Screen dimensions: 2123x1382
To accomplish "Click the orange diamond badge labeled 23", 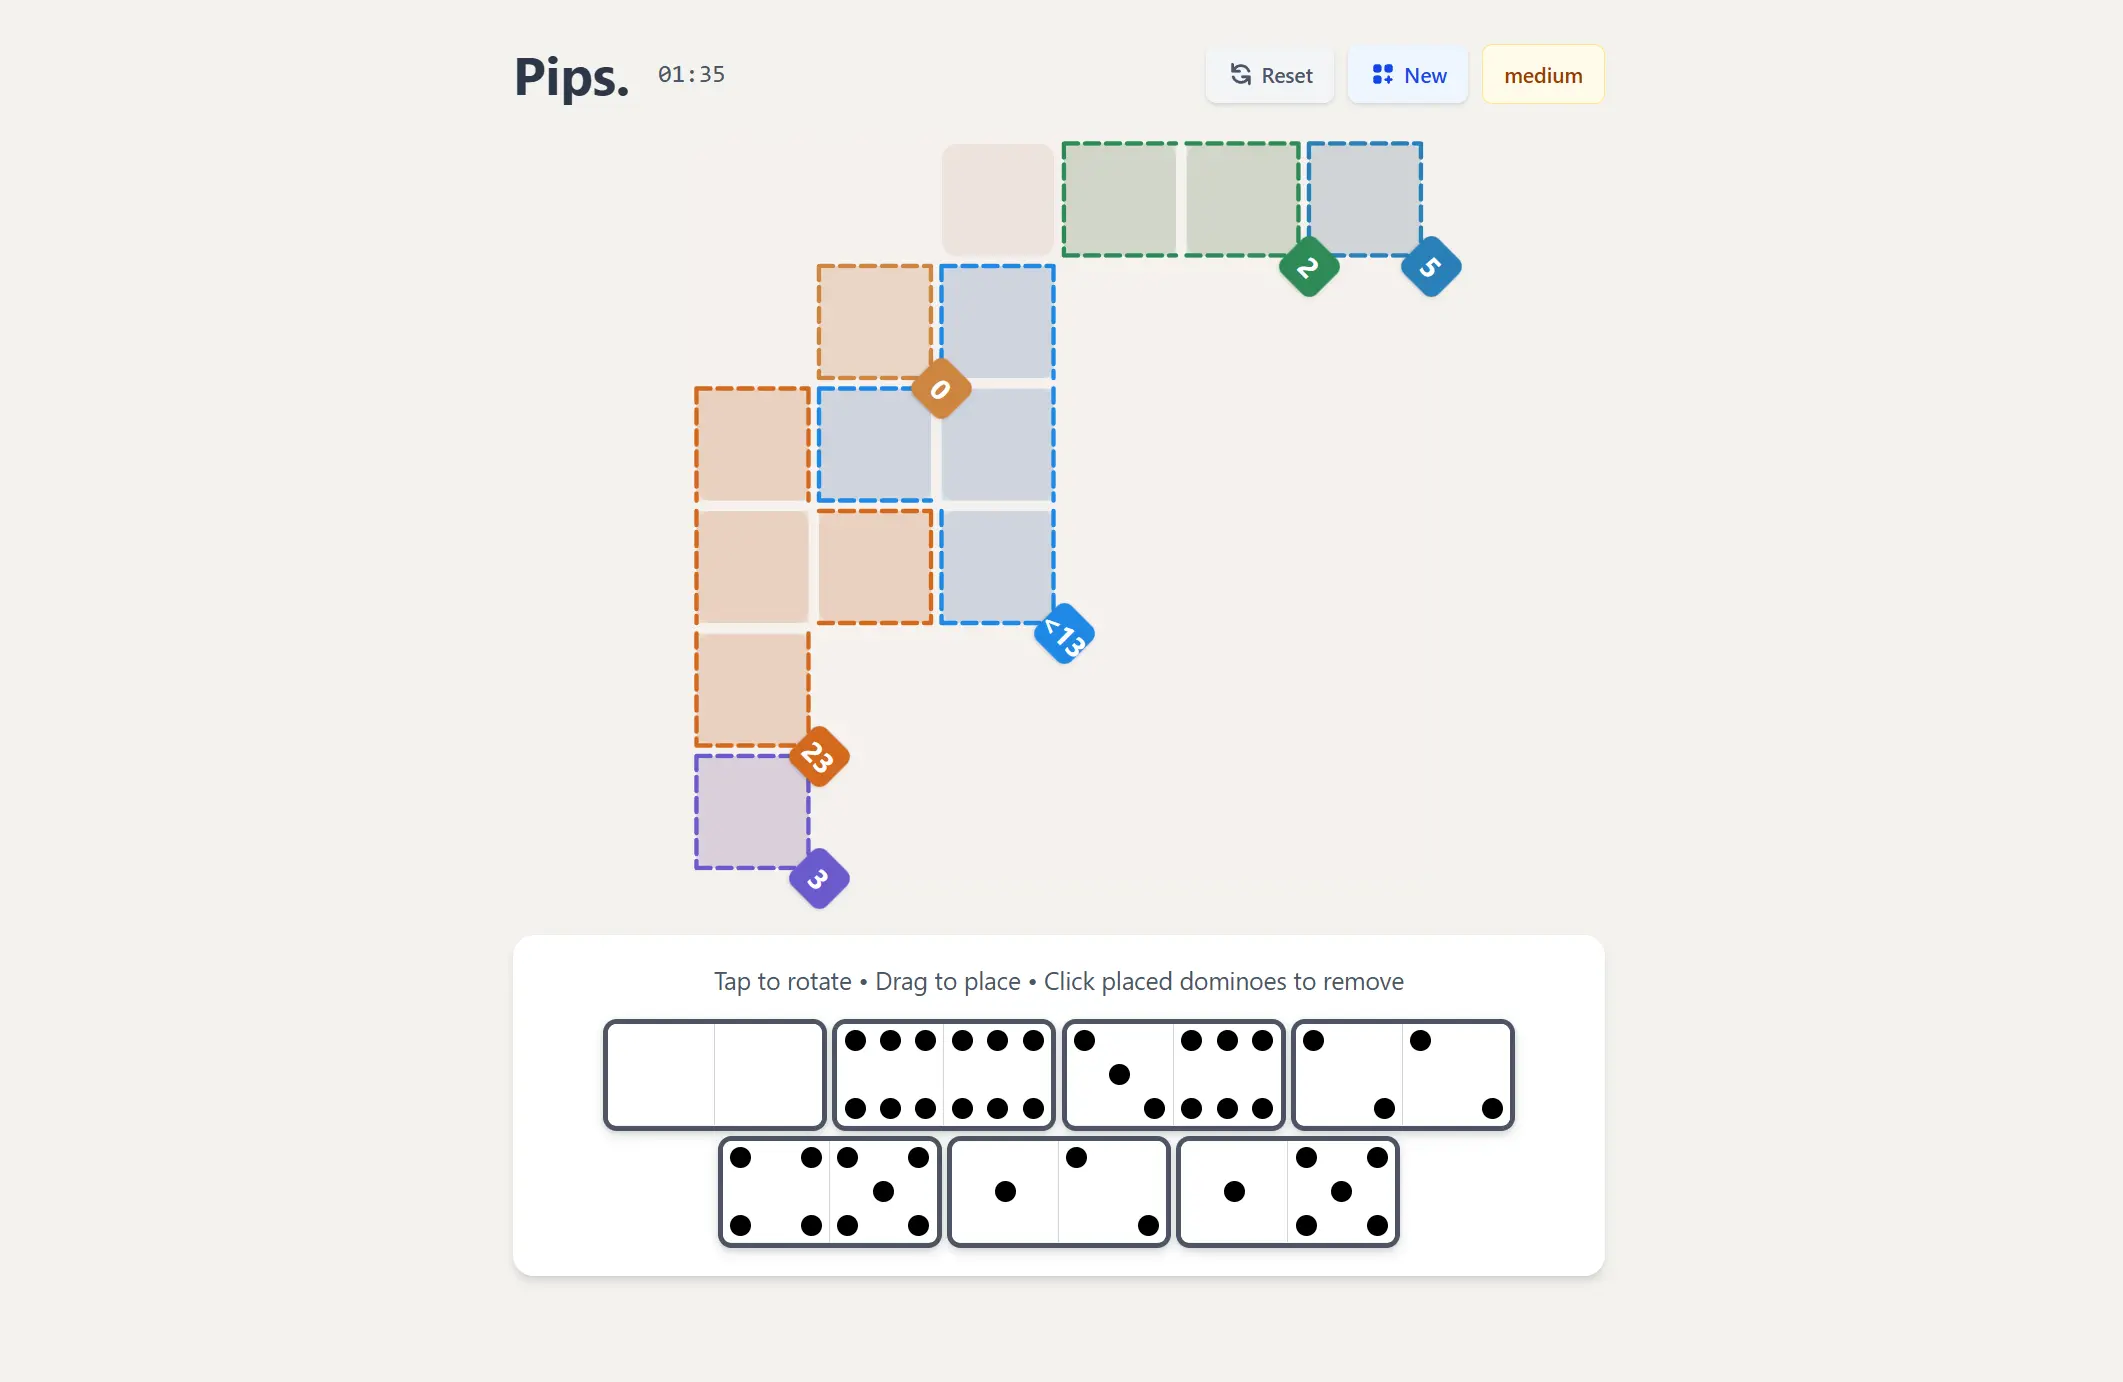I will click(x=819, y=757).
